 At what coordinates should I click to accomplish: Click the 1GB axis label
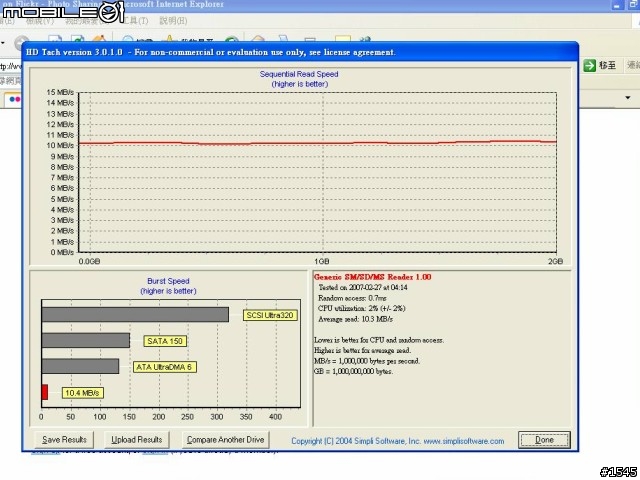pyautogui.click(x=322, y=261)
